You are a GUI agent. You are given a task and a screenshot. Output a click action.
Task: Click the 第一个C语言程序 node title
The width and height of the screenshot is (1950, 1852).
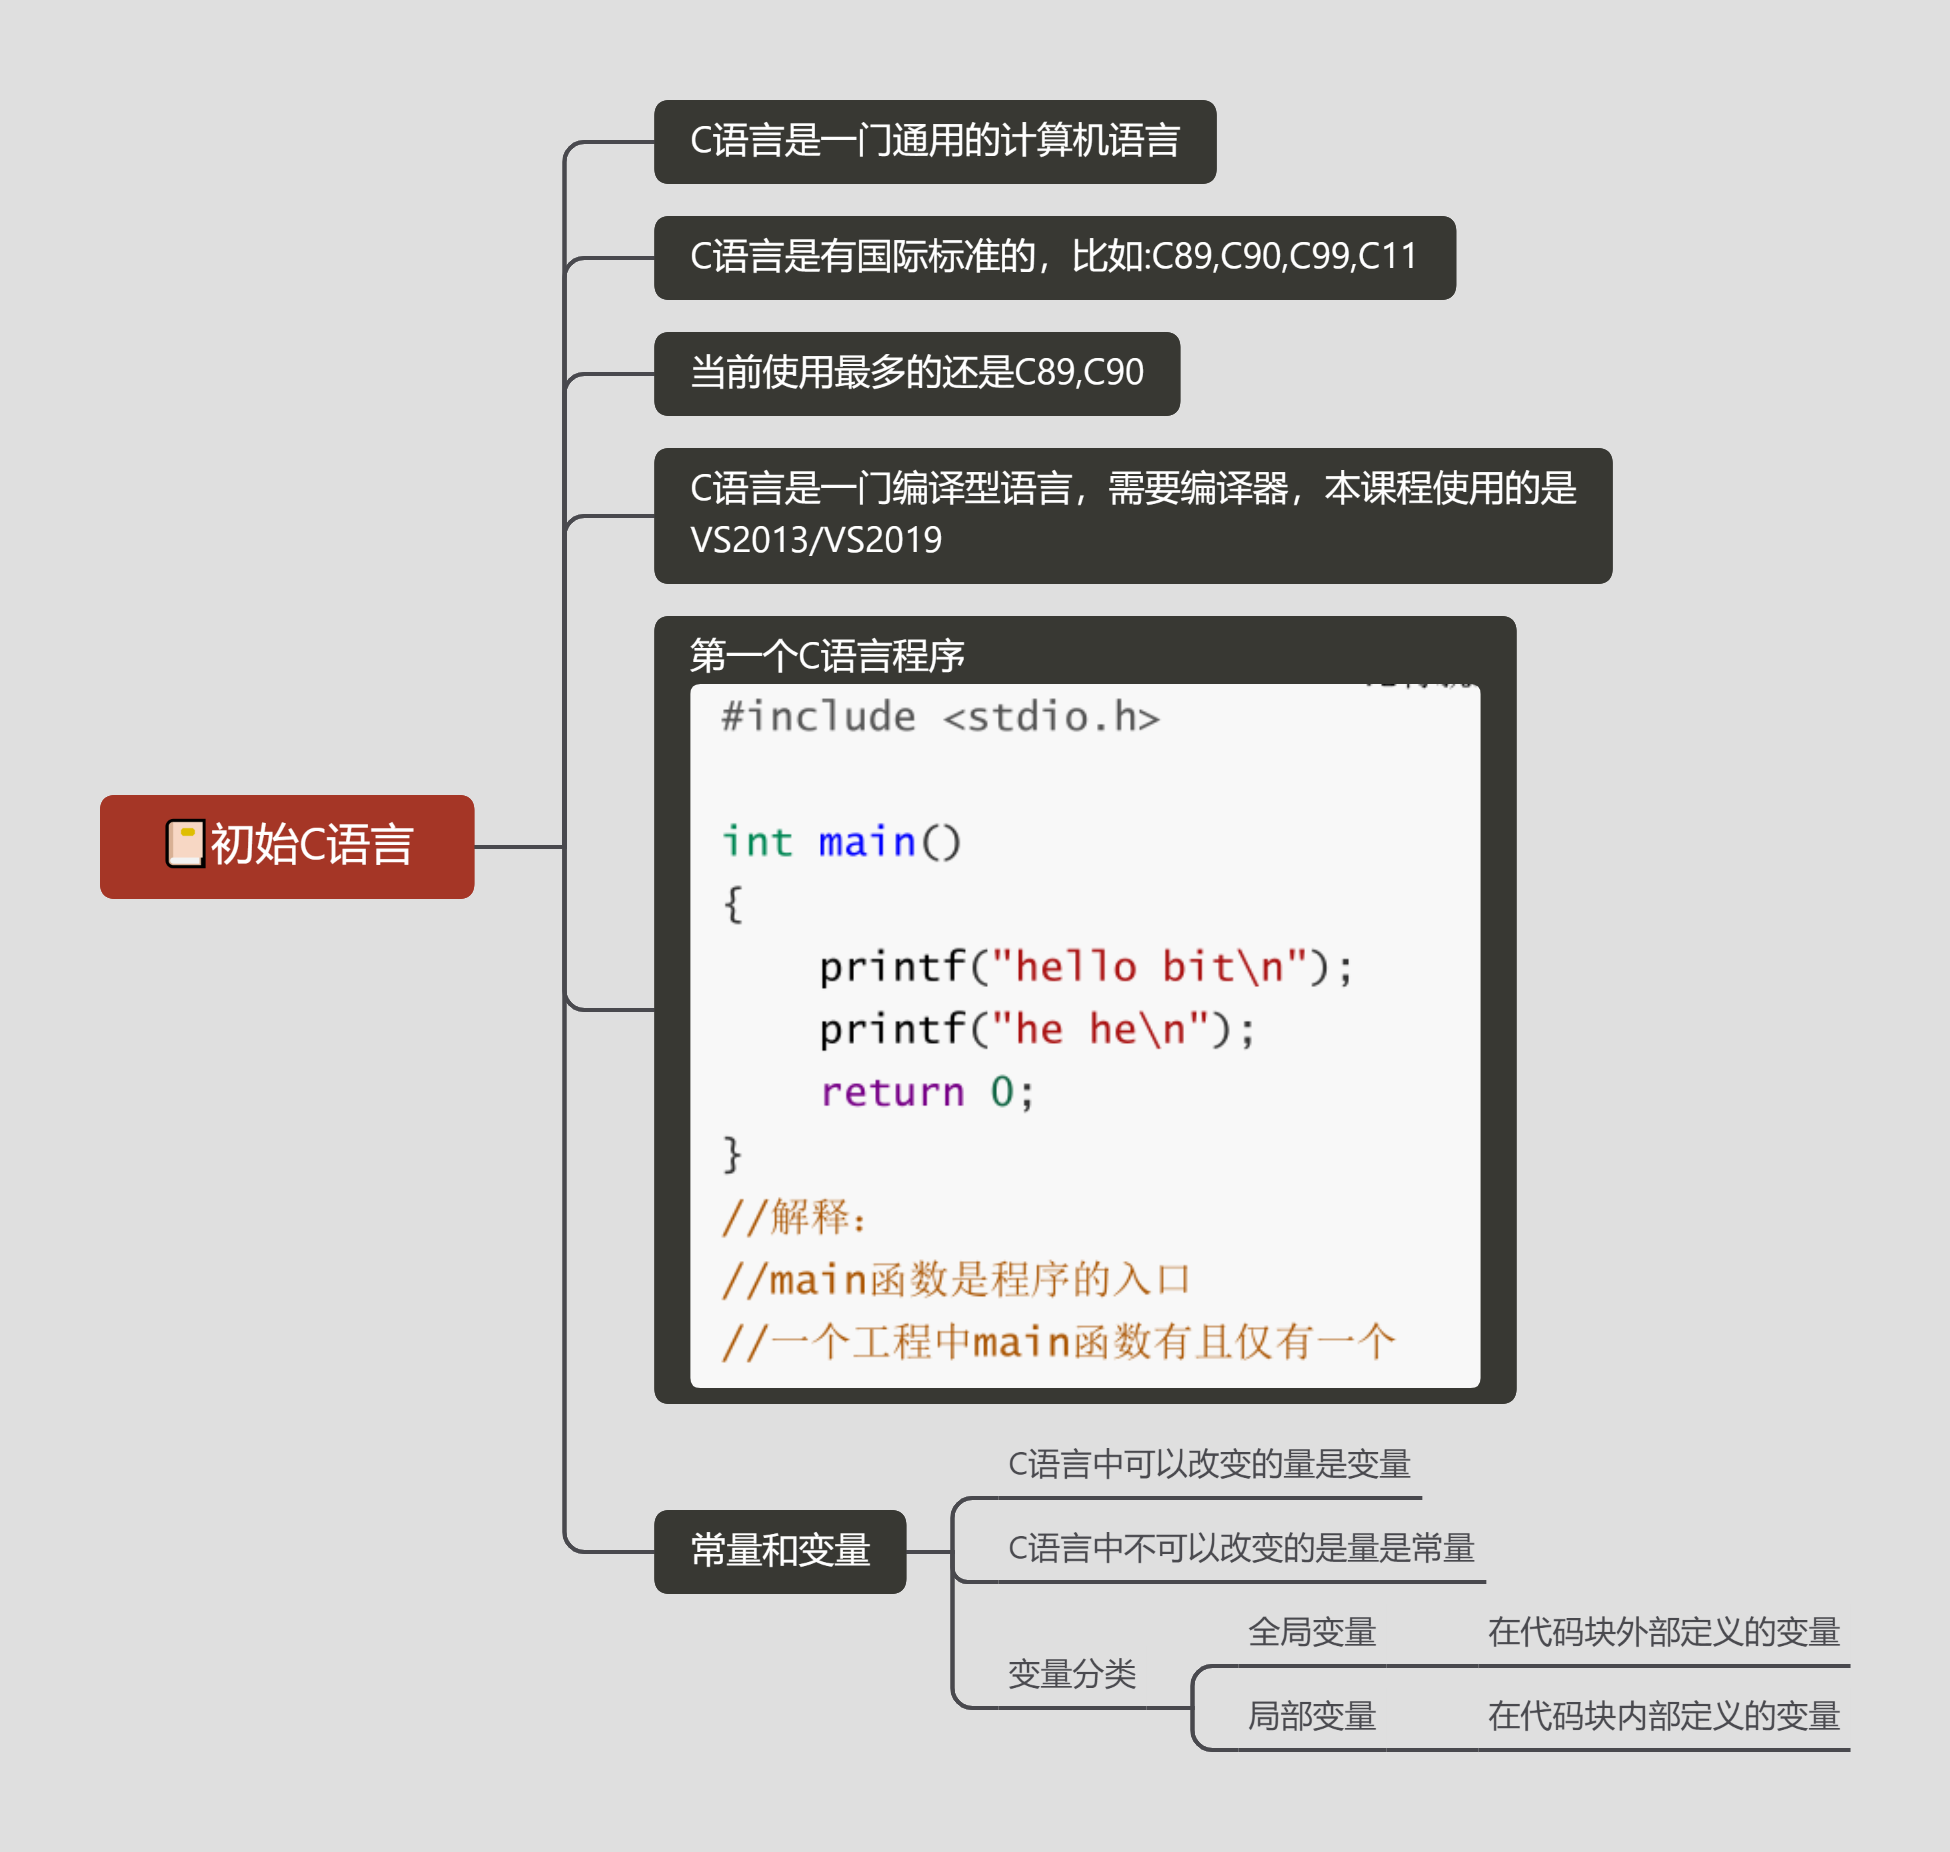pyautogui.click(x=827, y=655)
